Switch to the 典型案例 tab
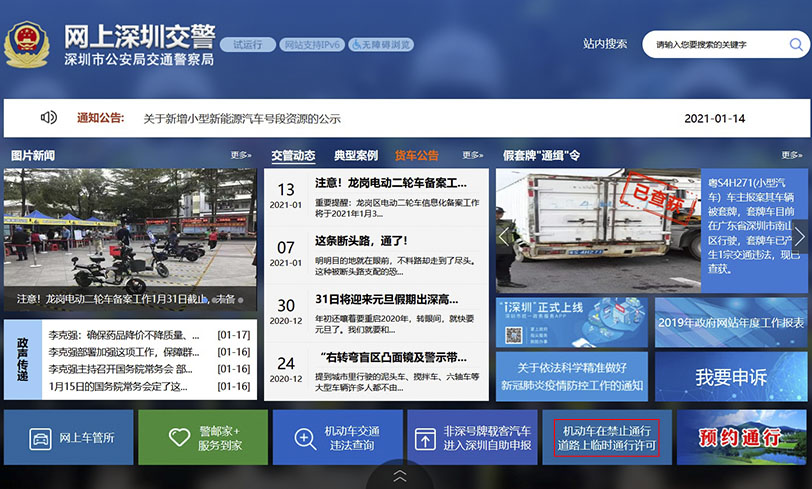812x489 pixels. click(356, 155)
